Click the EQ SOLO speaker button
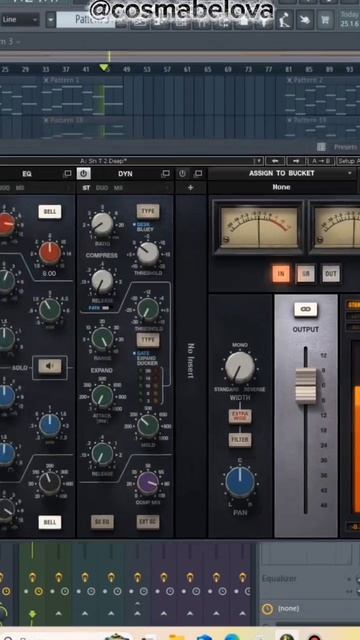This screenshot has height=640, width=360. coord(50,366)
